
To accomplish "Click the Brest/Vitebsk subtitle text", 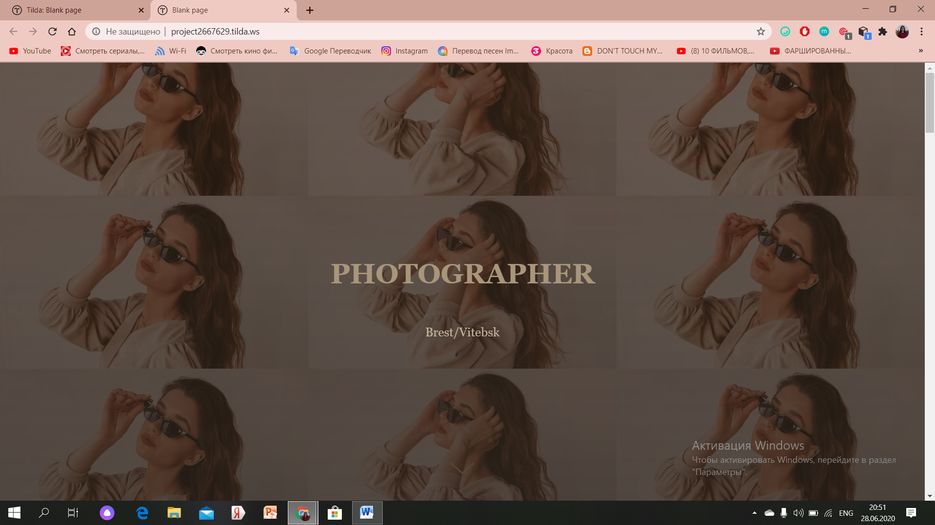I will pos(462,332).
